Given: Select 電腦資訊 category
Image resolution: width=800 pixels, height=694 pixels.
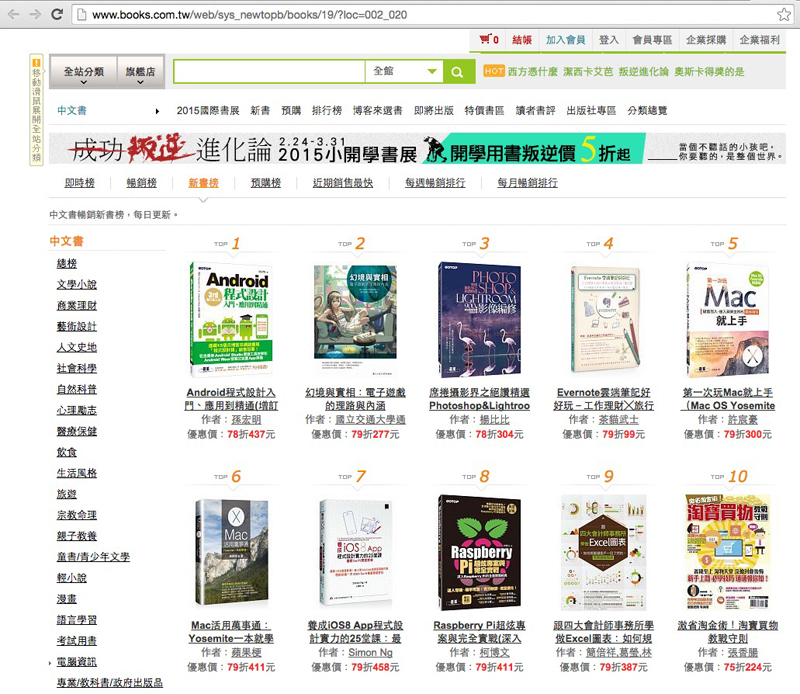Looking at the screenshot, I should click(x=77, y=662).
